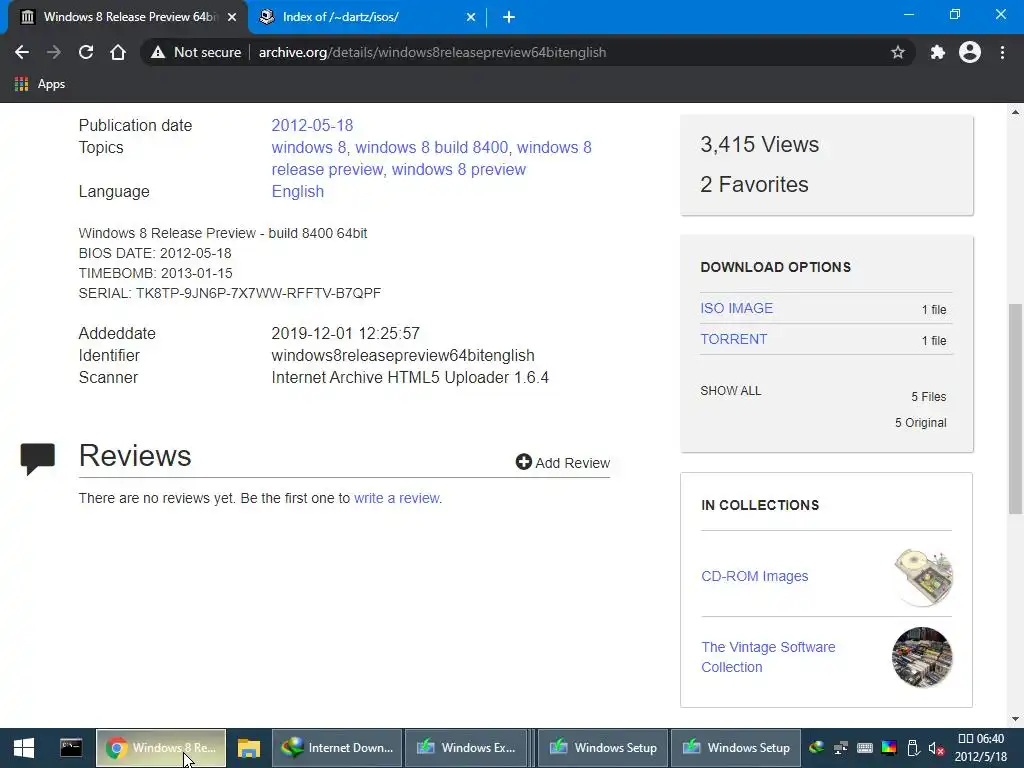Screen dimensions: 1024x768
Task: Open the Chrome profile avatar menu
Action: point(970,52)
